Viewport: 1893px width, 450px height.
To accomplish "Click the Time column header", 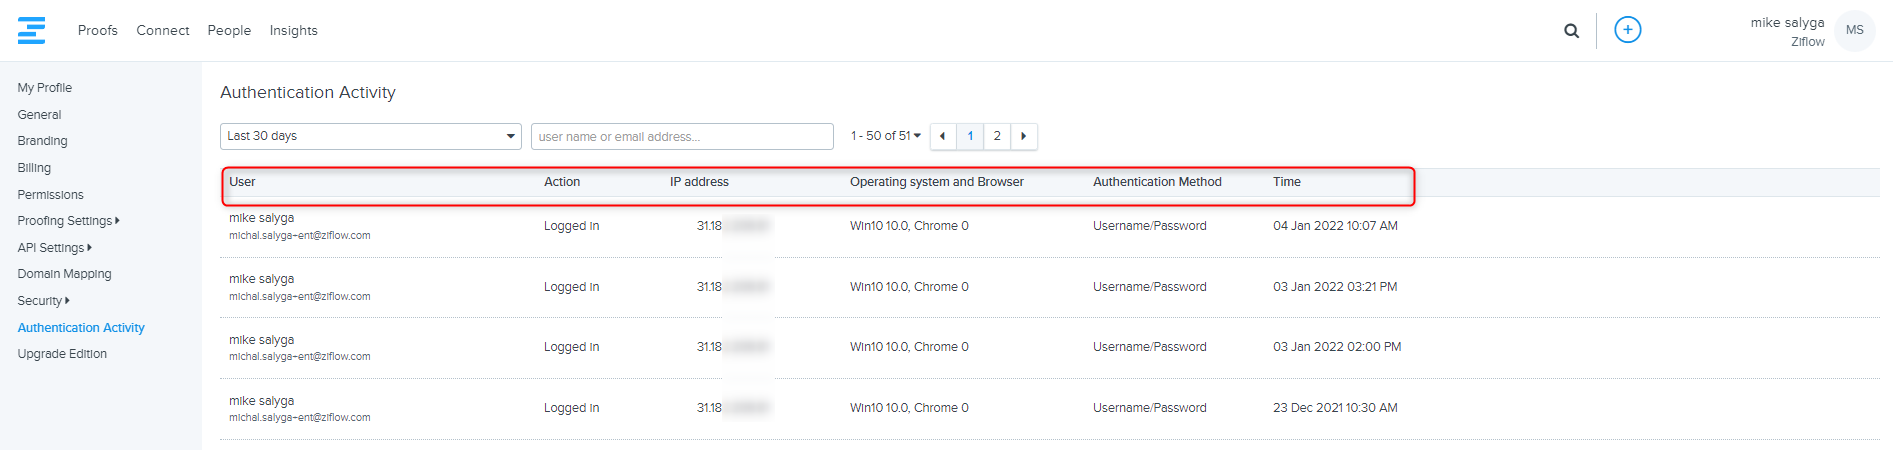I will click(x=1286, y=182).
